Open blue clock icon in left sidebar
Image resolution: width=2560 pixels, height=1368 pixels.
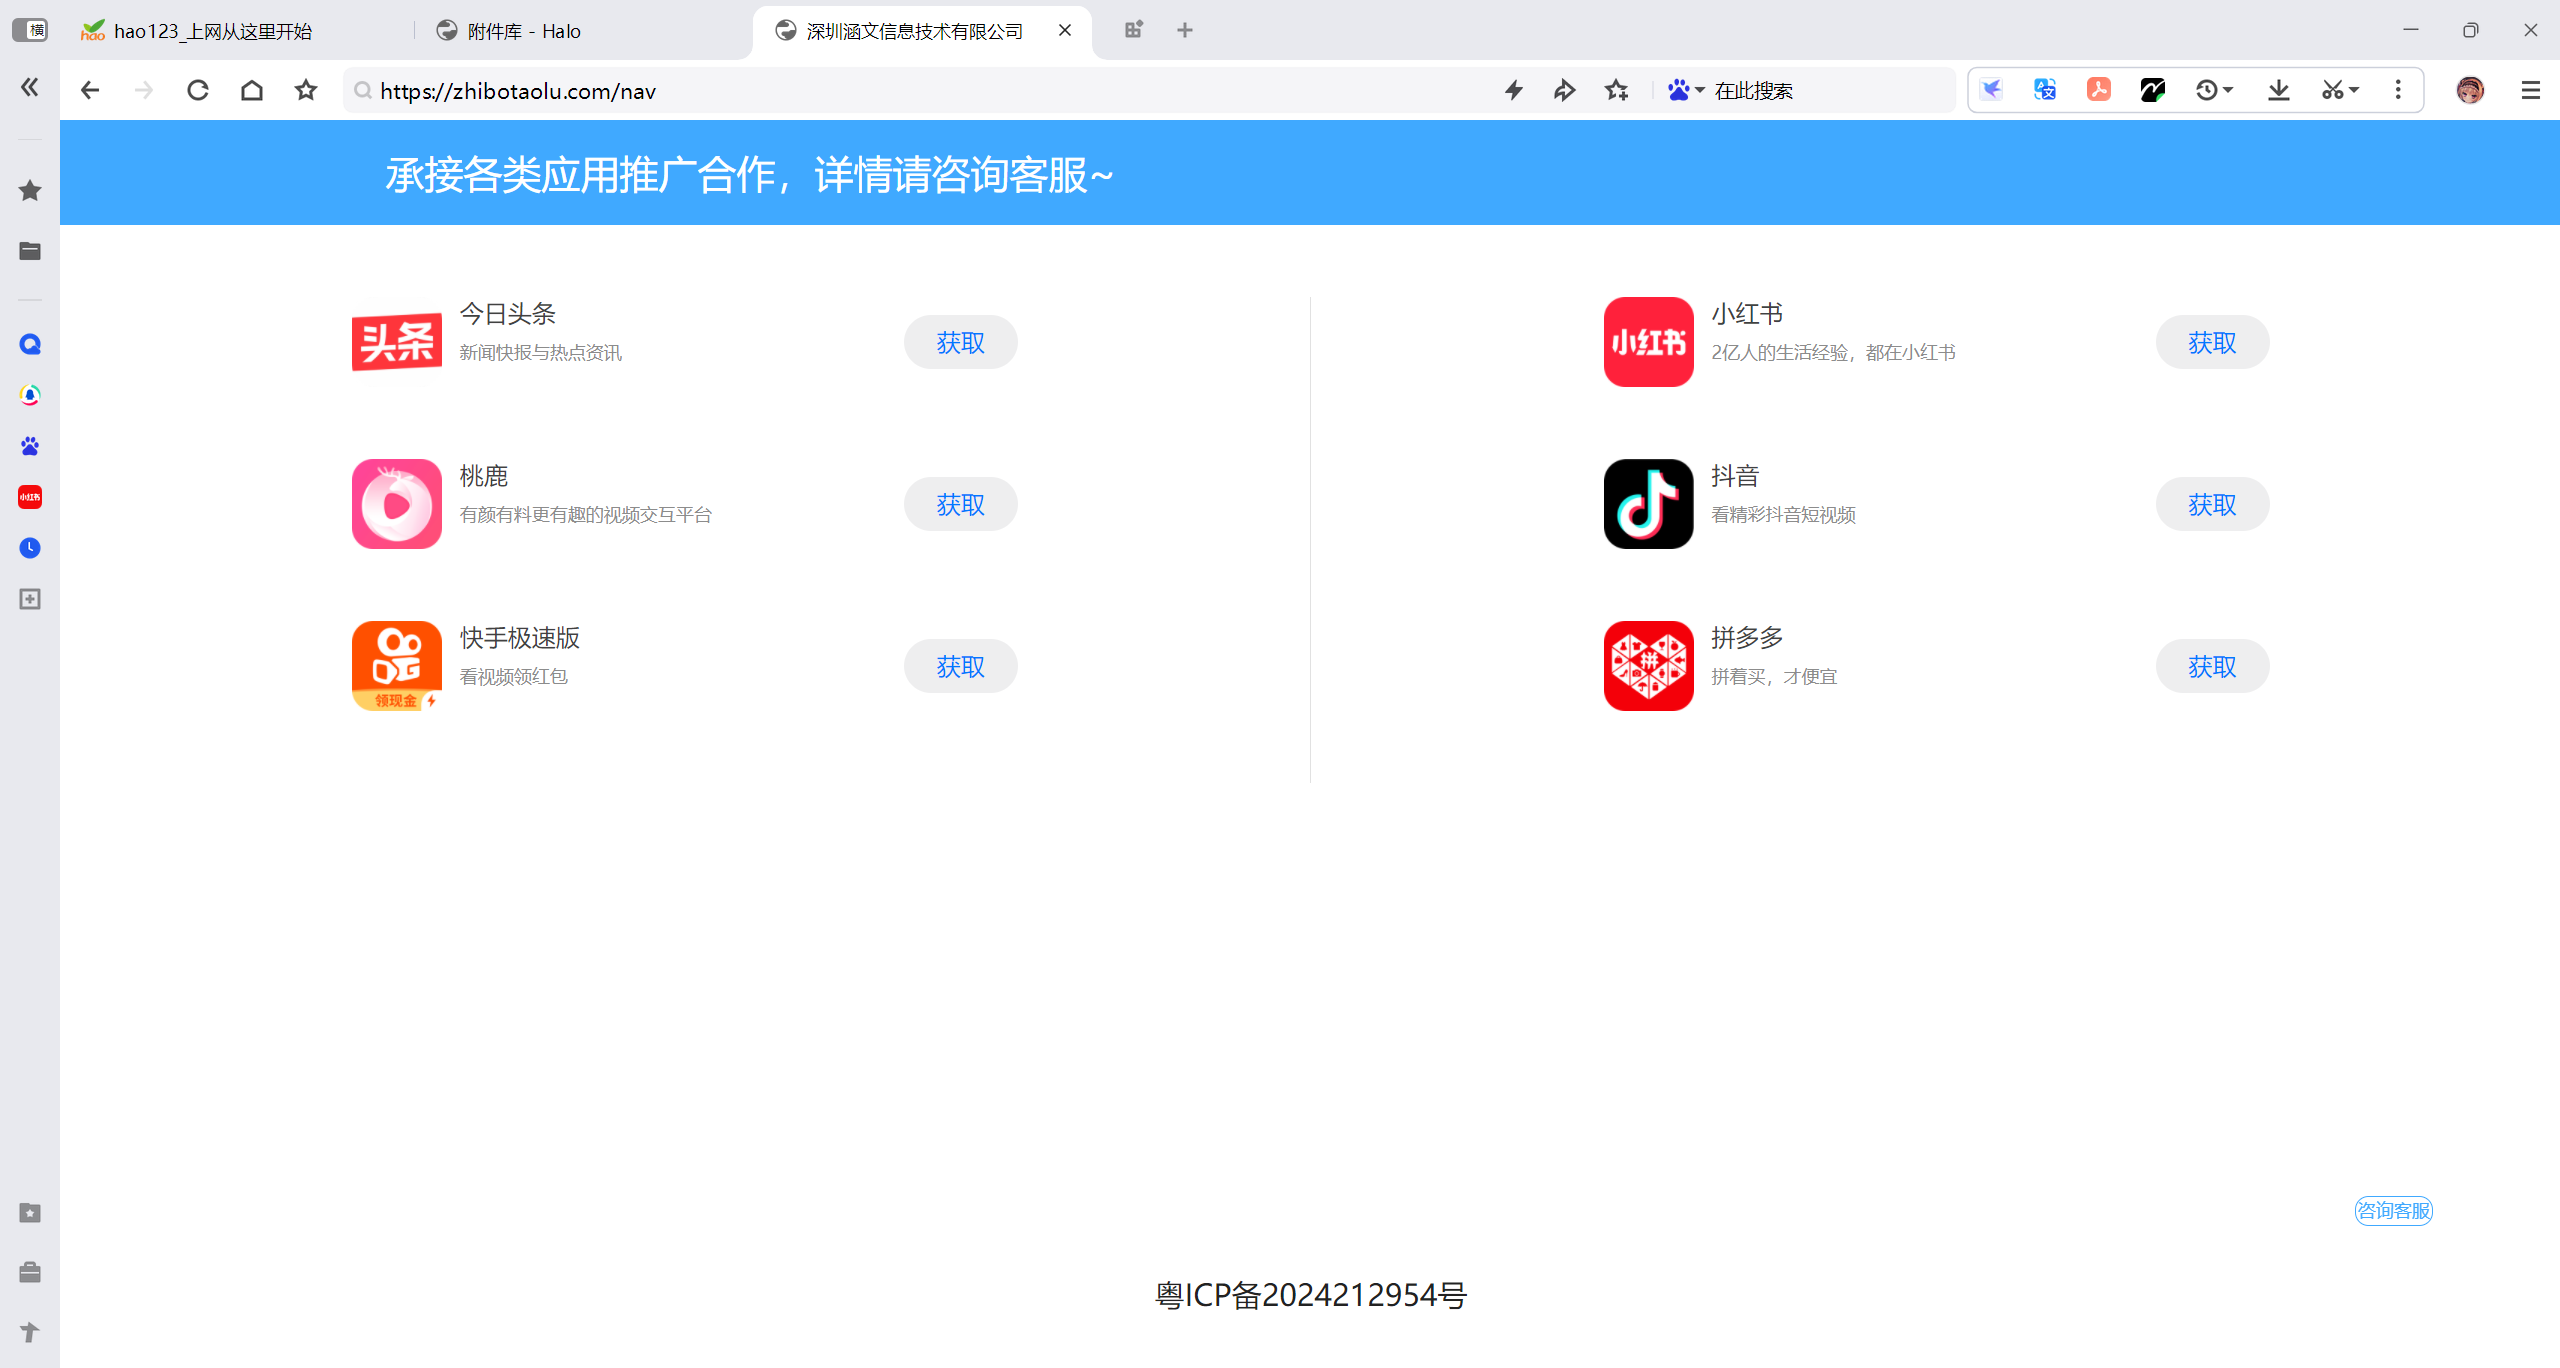pyautogui.click(x=30, y=548)
